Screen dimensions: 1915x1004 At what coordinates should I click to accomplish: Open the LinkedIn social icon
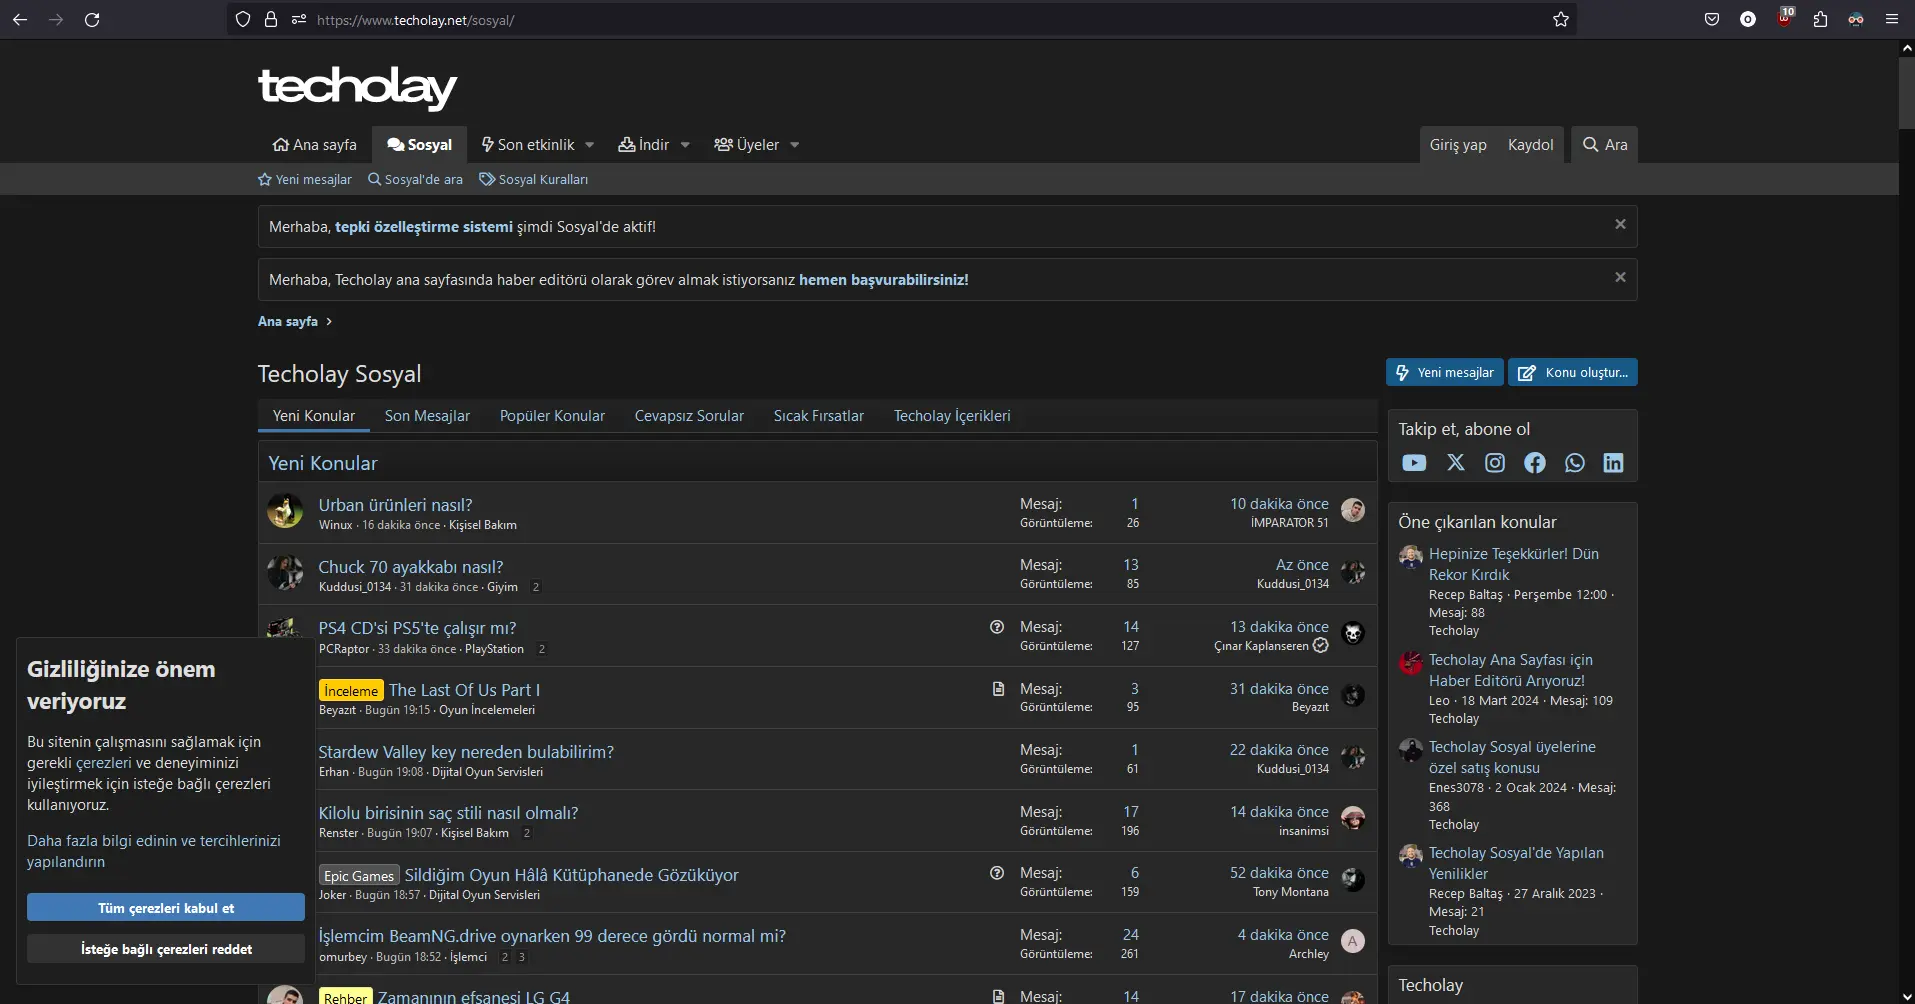click(1614, 463)
